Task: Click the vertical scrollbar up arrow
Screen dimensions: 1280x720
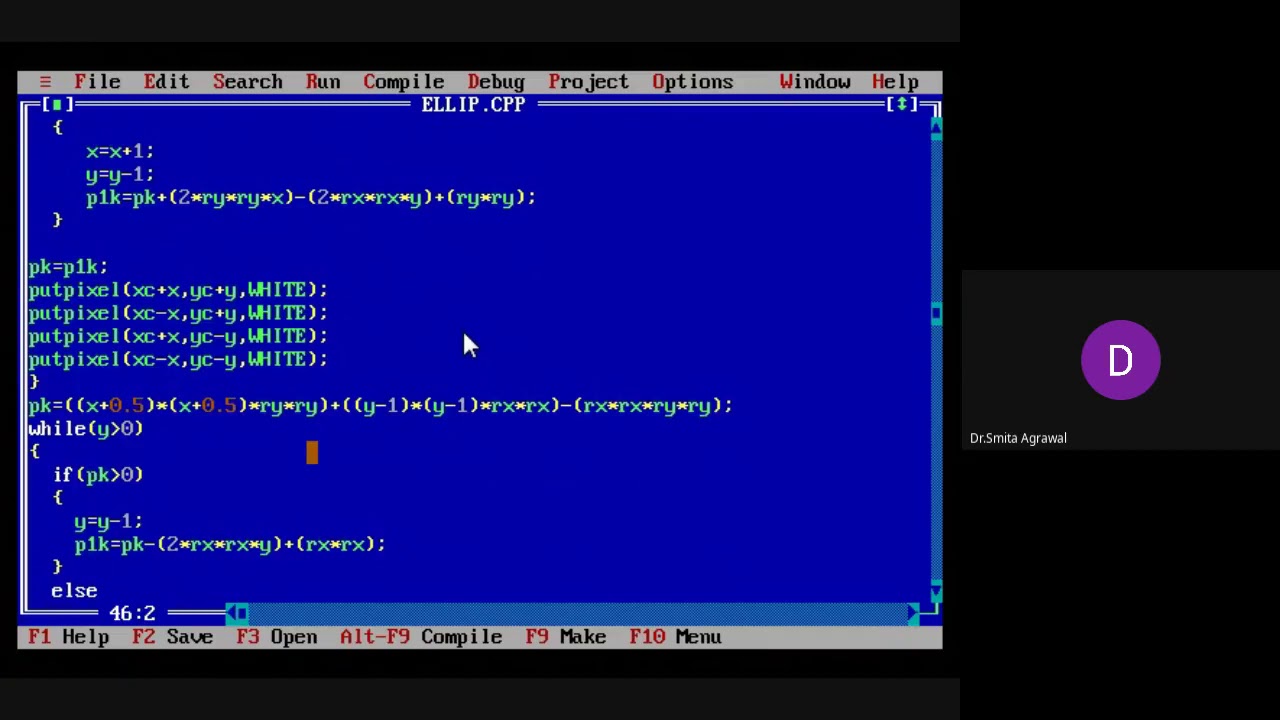Action: point(936,127)
